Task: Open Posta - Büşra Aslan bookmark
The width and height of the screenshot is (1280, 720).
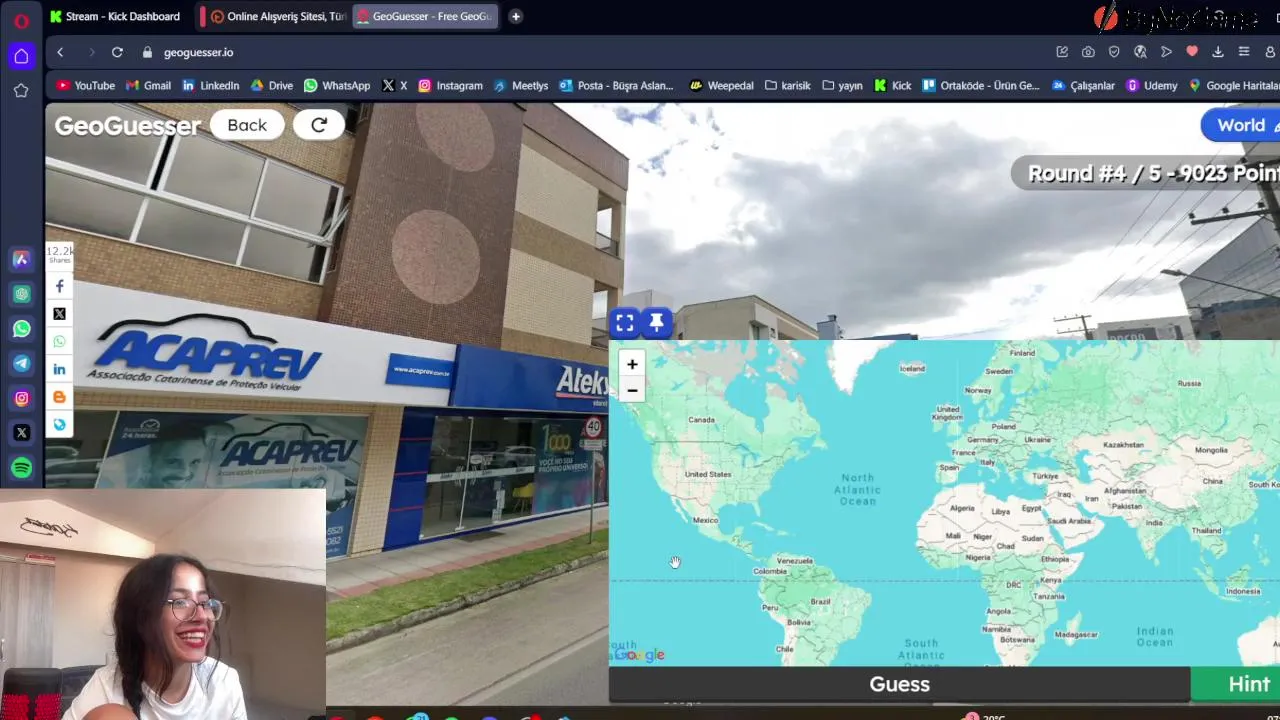Action: tap(617, 86)
